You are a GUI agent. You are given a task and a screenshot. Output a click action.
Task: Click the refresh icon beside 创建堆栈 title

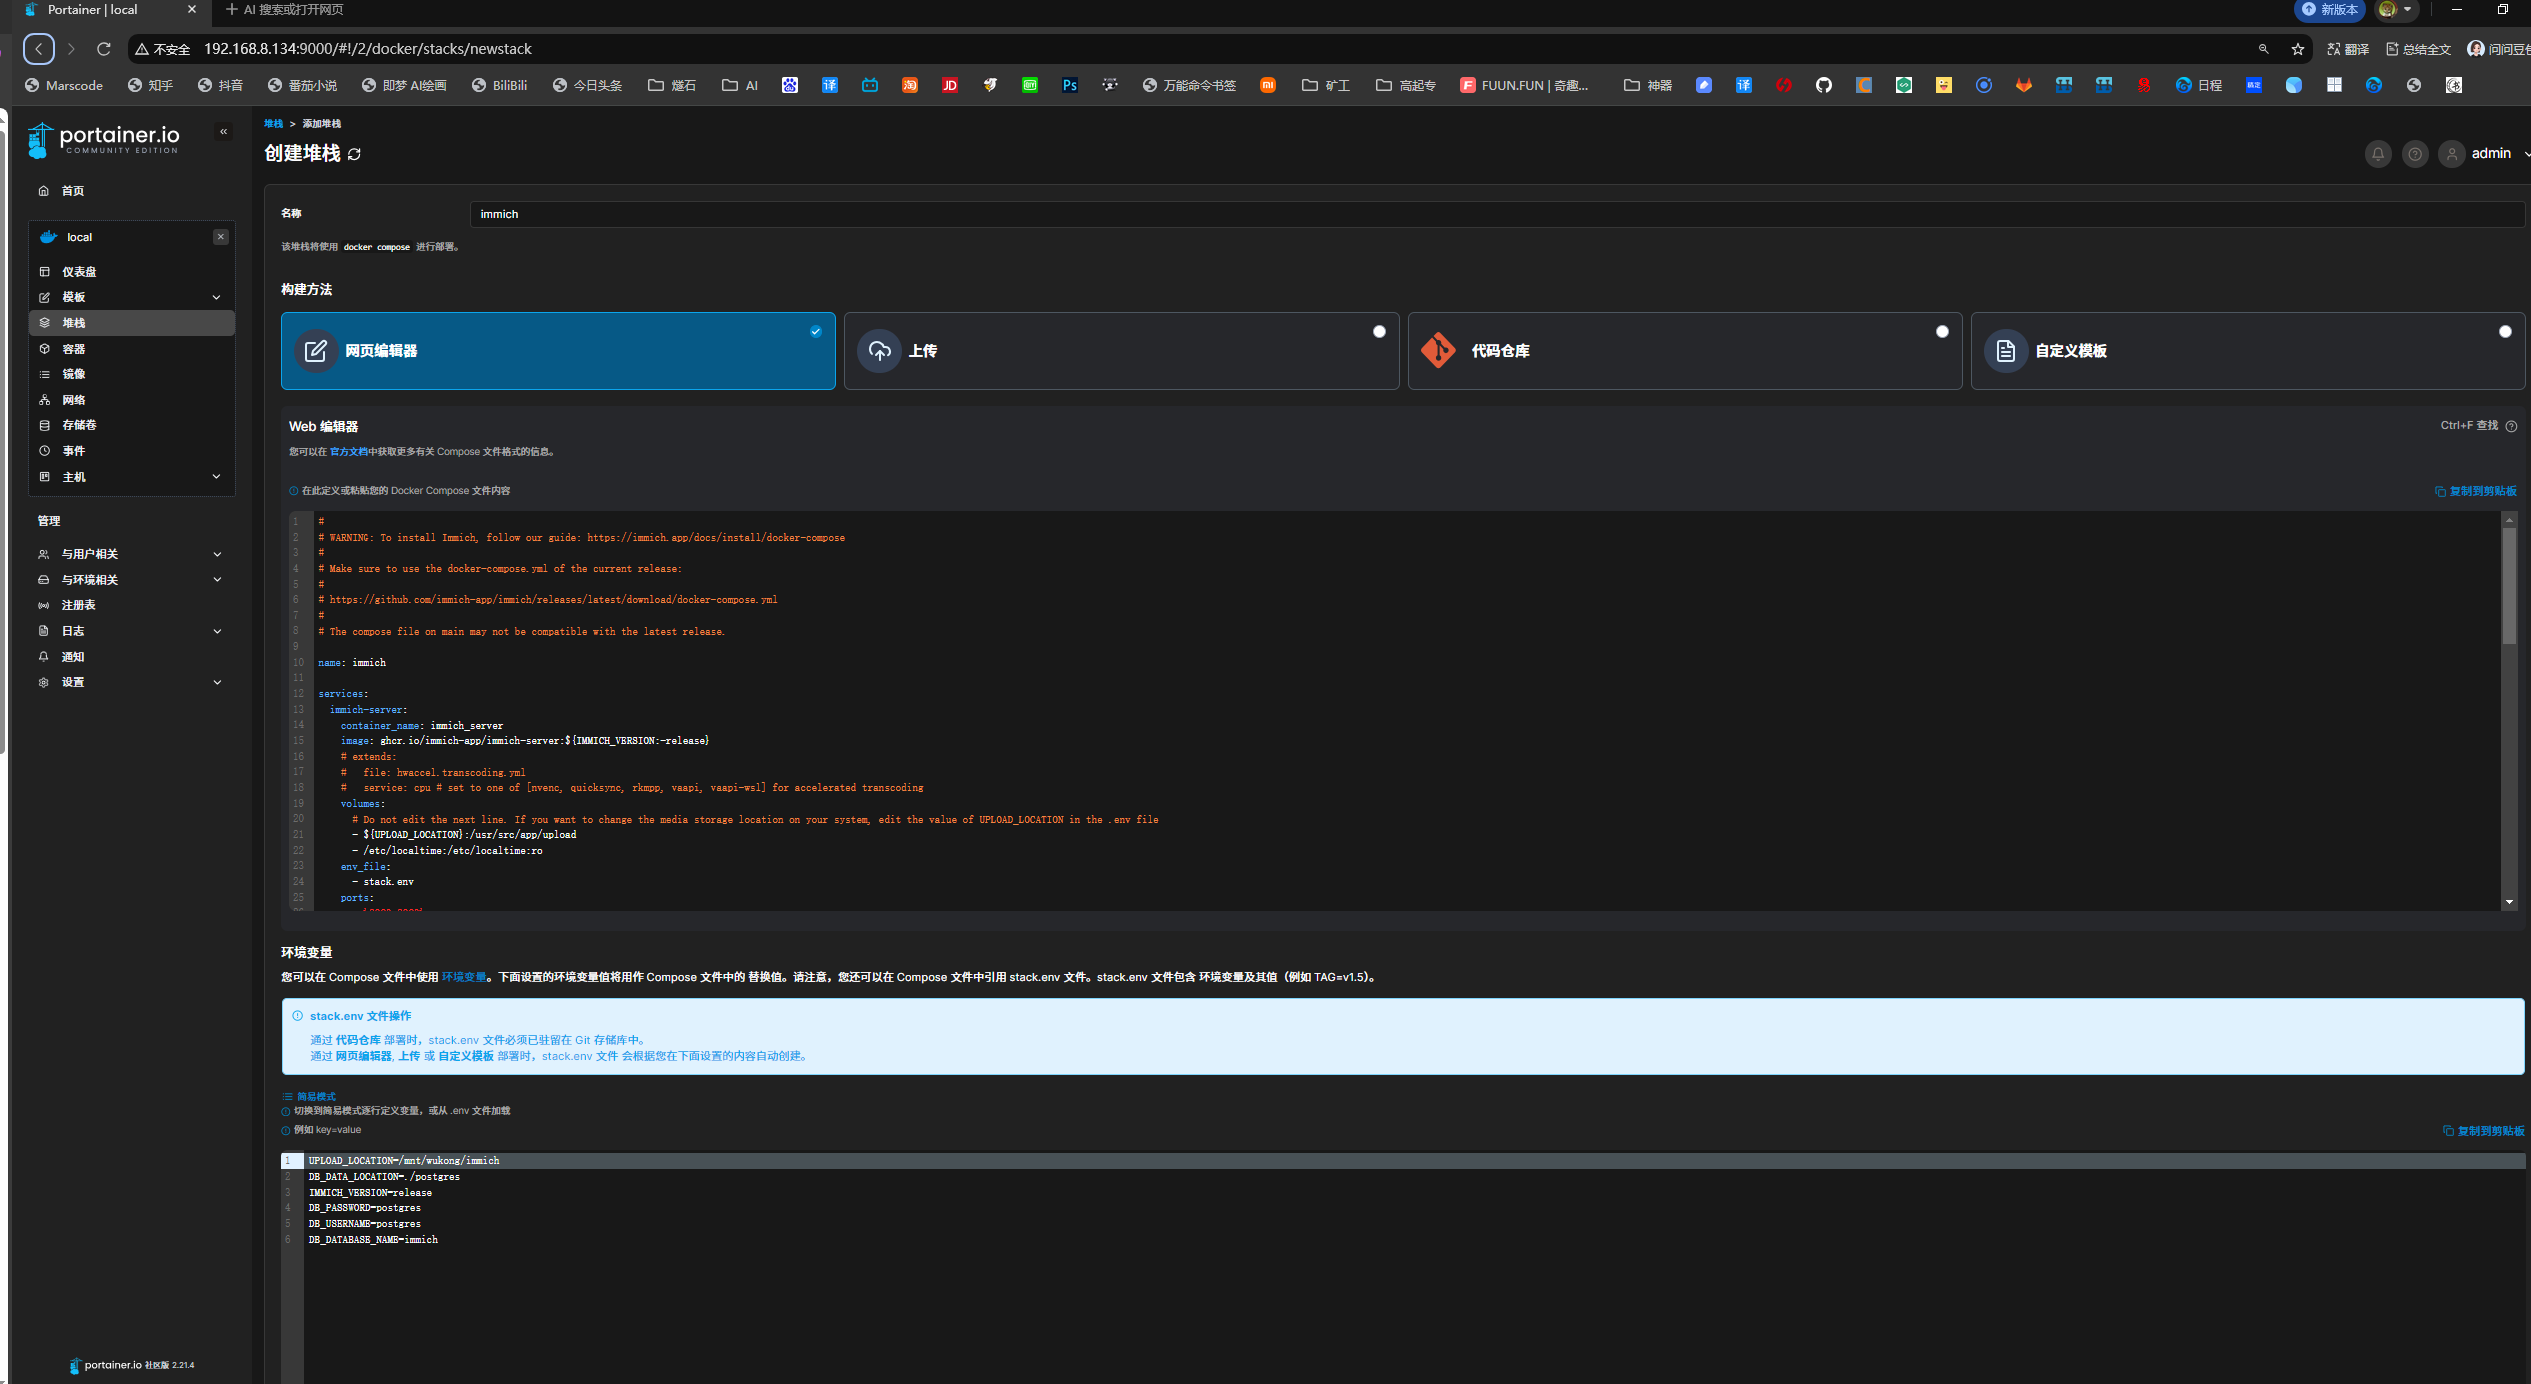pyautogui.click(x=354, y=154)
